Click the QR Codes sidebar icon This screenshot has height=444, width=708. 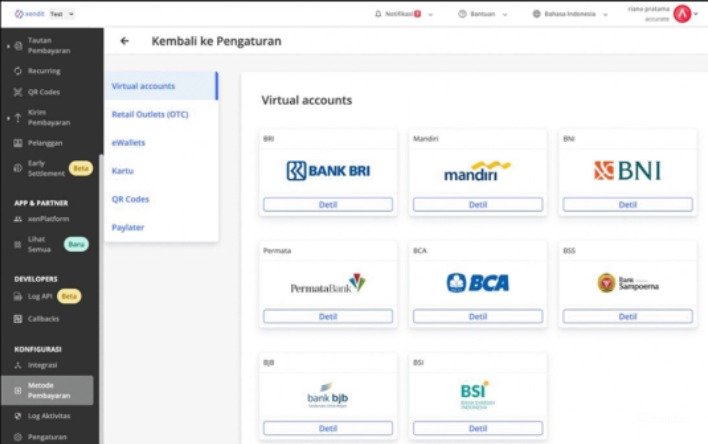(18, 92)
